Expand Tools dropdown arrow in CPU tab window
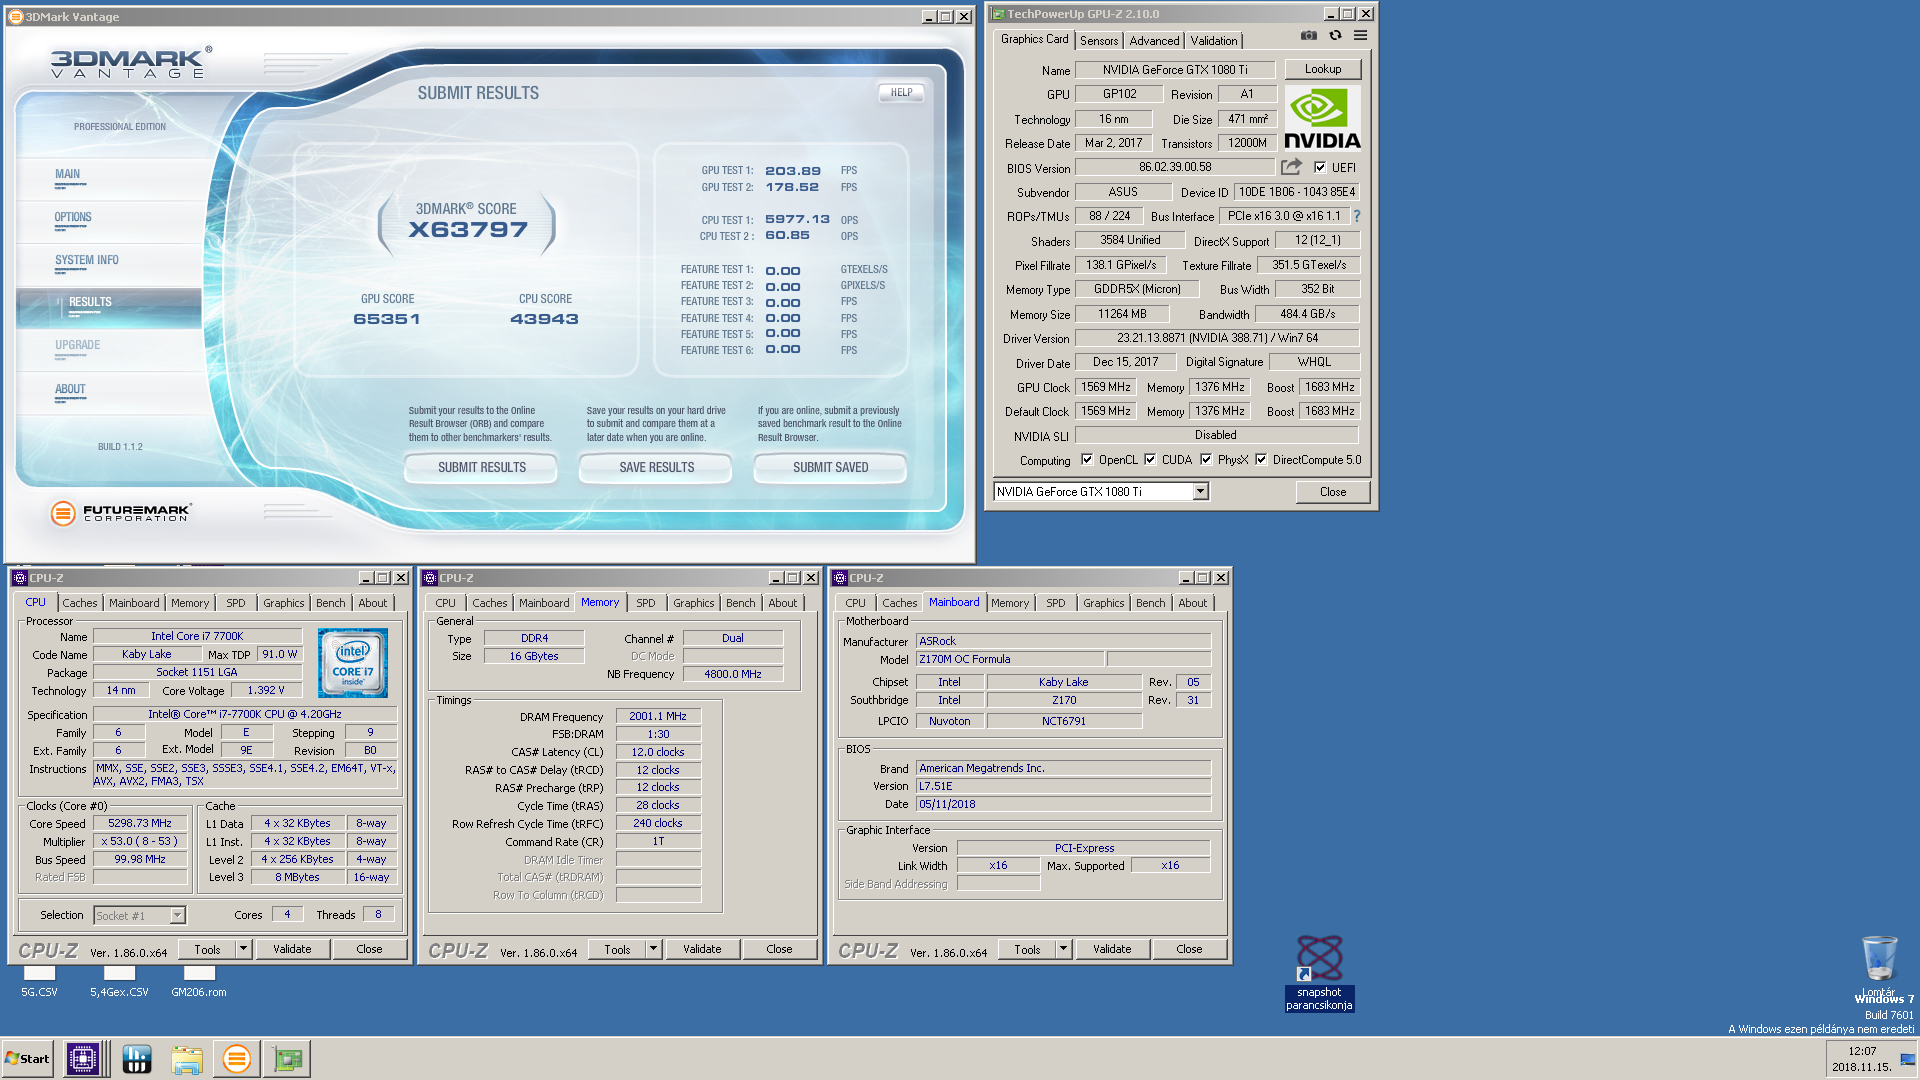Image resolution: width=1920 pixels, height=1080 pixels. click(243, 949)
